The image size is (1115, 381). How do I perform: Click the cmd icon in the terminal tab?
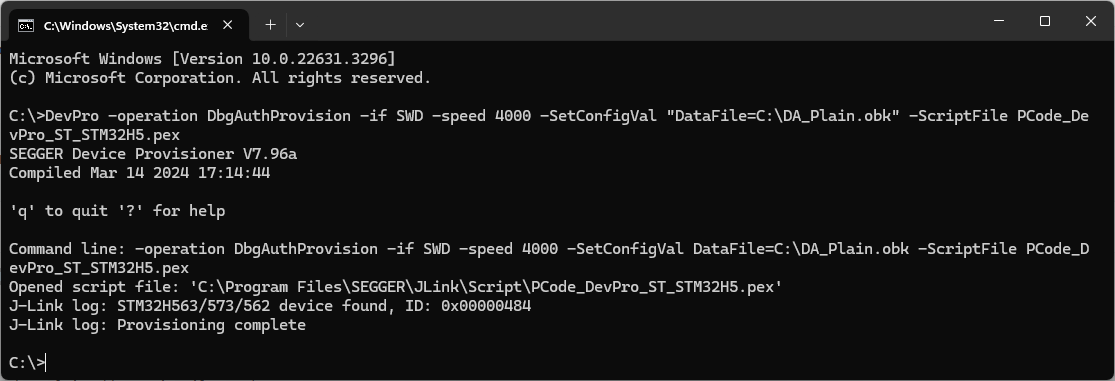point(26,26)
